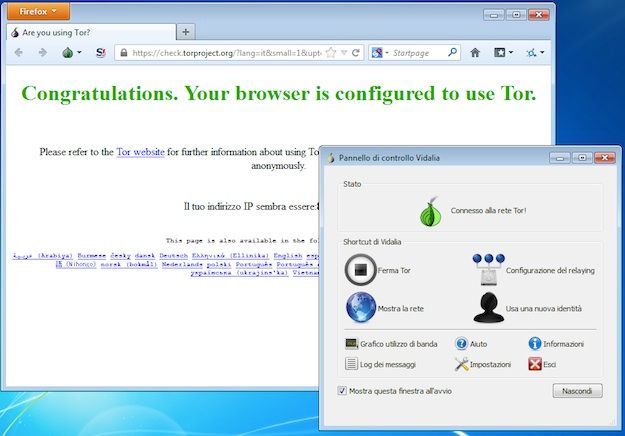Switch page language to Nihongo
The height and width of the screenshot is (436, 625).
coord(76,264)
